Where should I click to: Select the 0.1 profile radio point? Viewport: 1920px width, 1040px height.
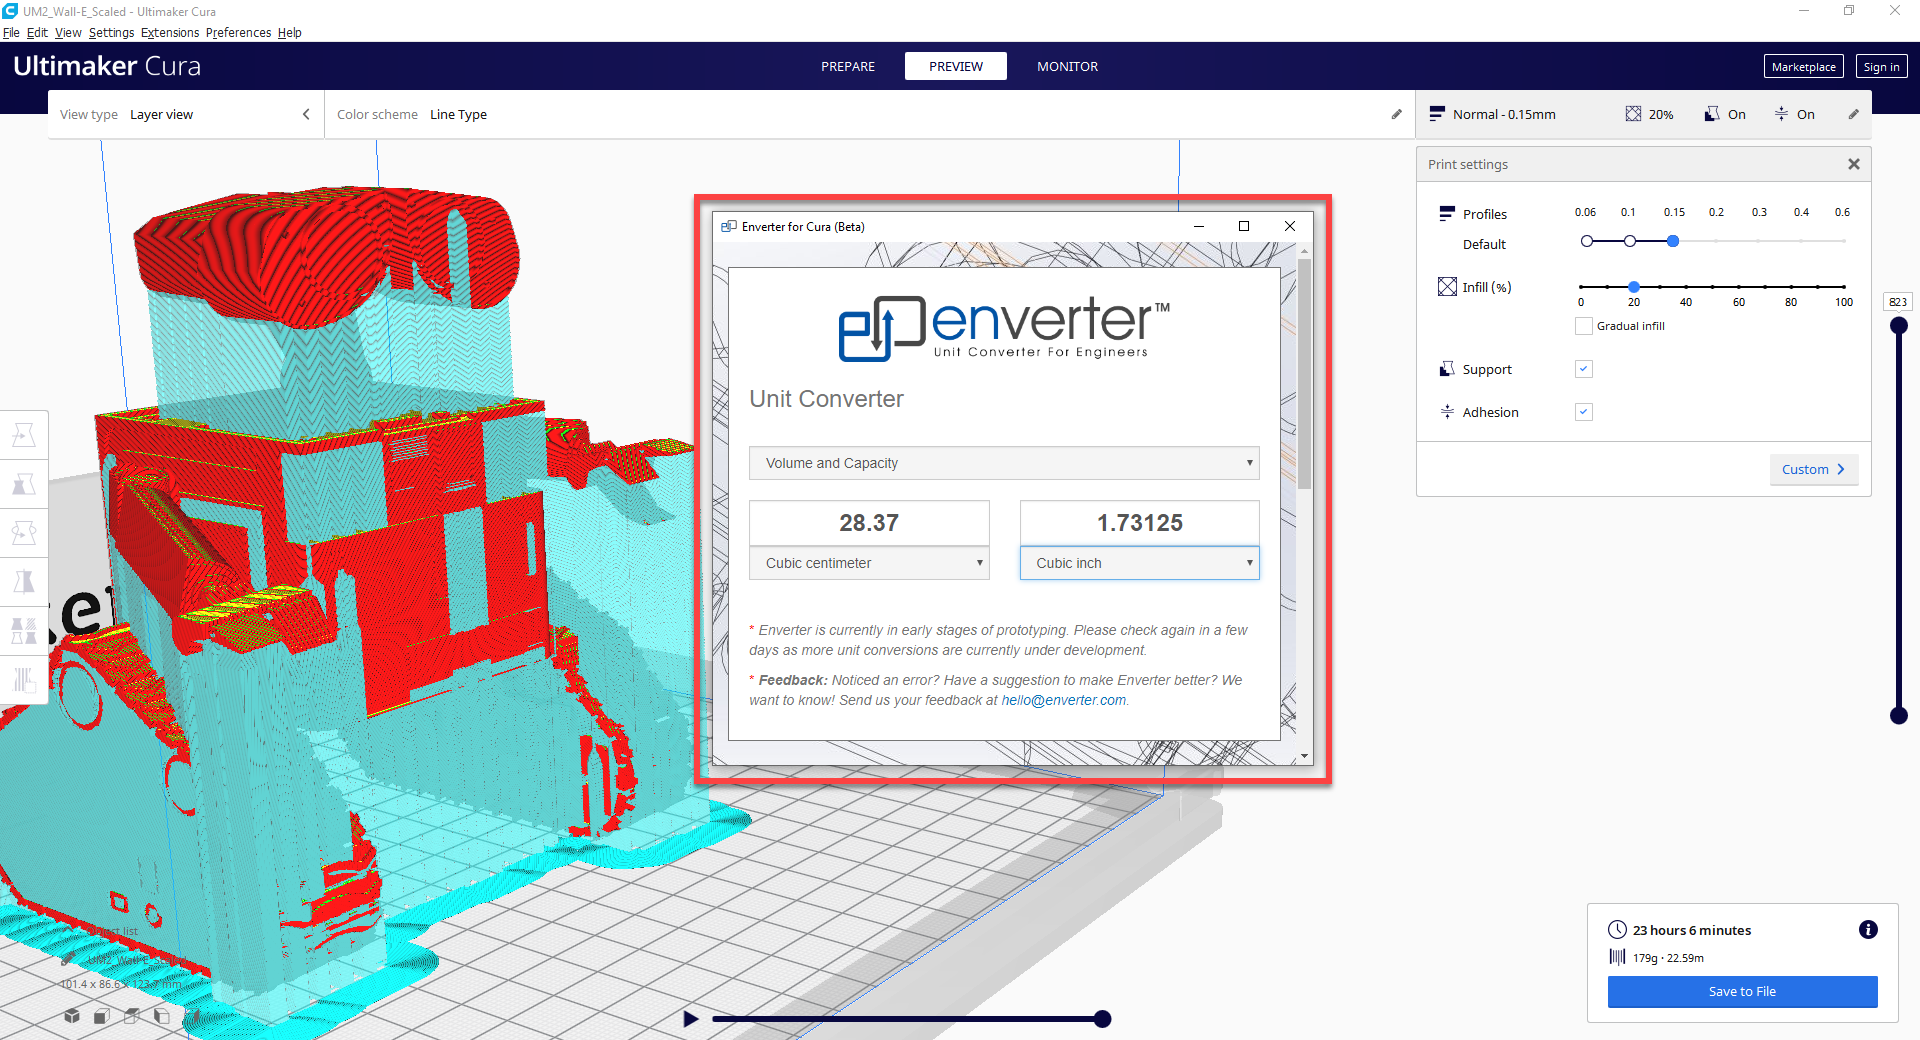pos(1630,241)
